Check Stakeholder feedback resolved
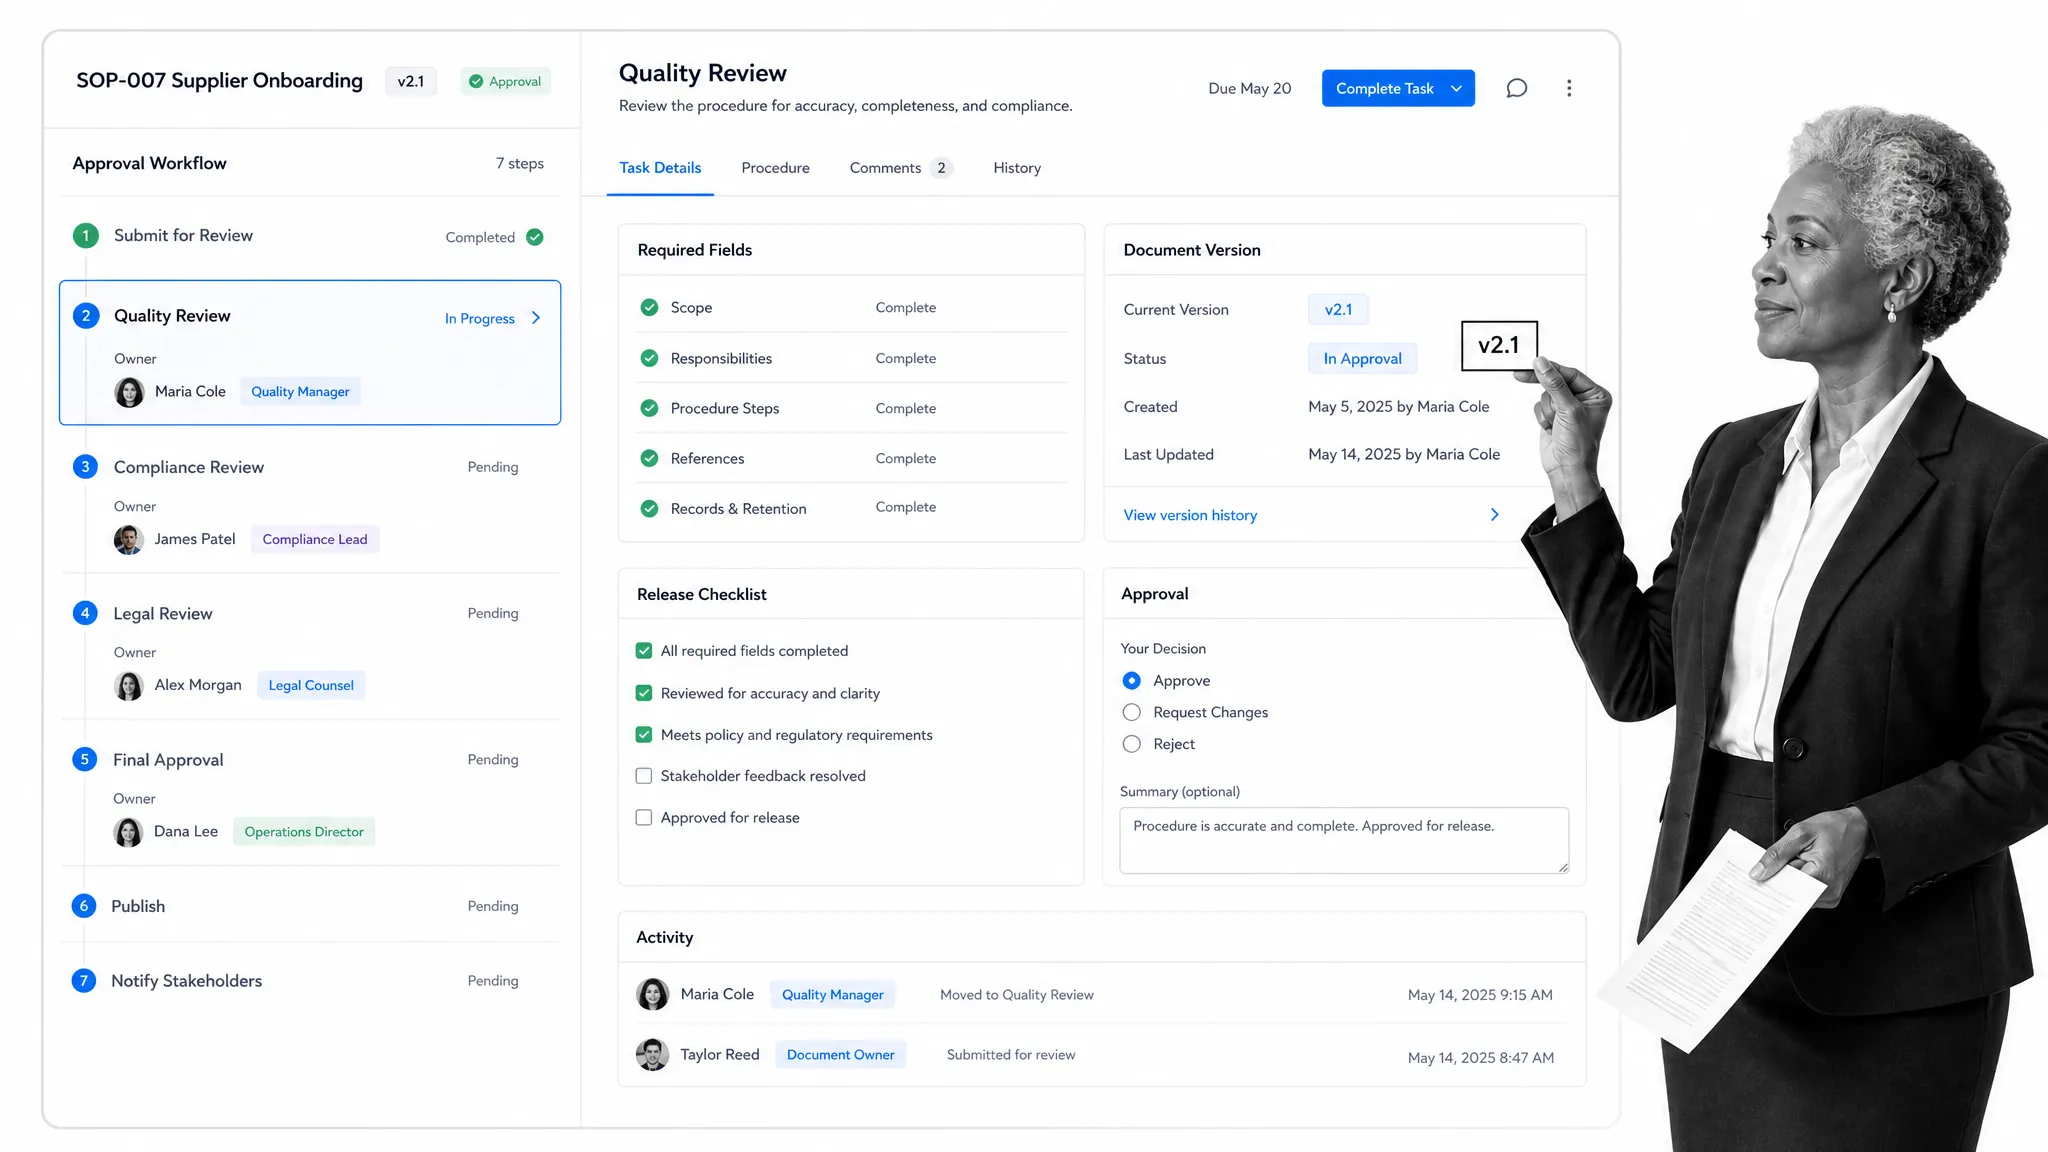 tap(644, 776)
